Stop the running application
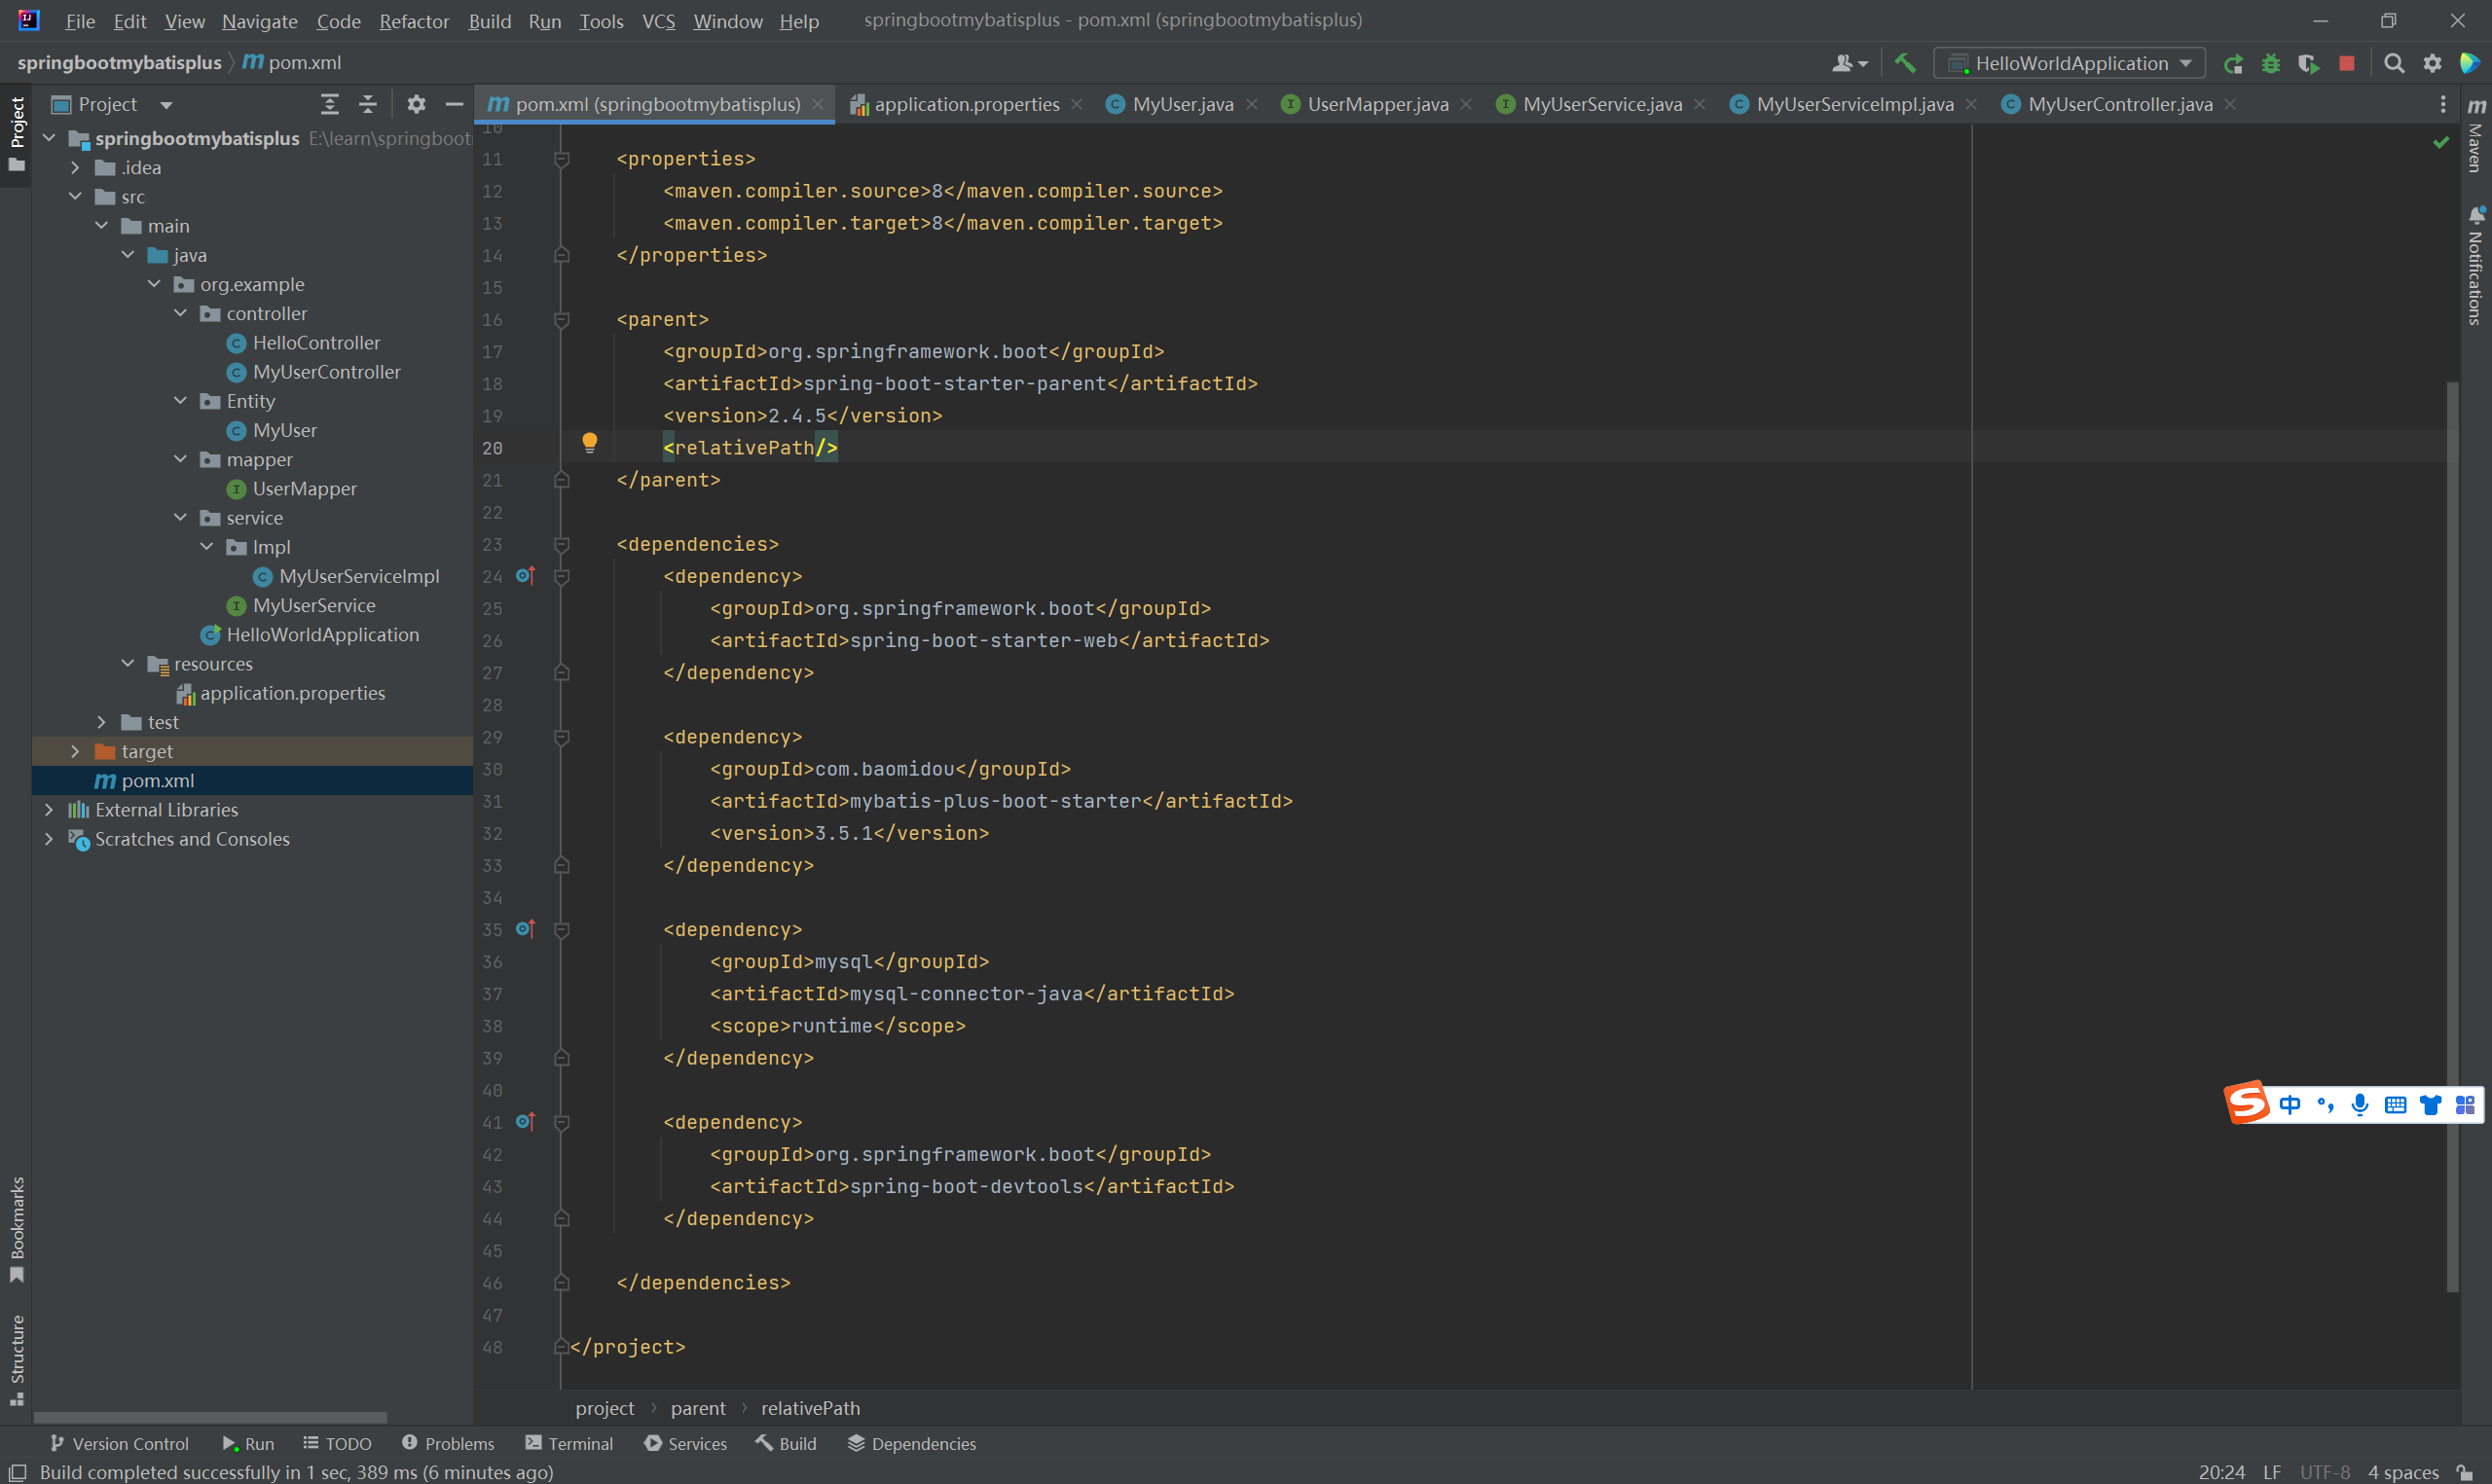Image resolution: width=2492 pixels, height=1484 pixels. click(x=2346, y=63)
